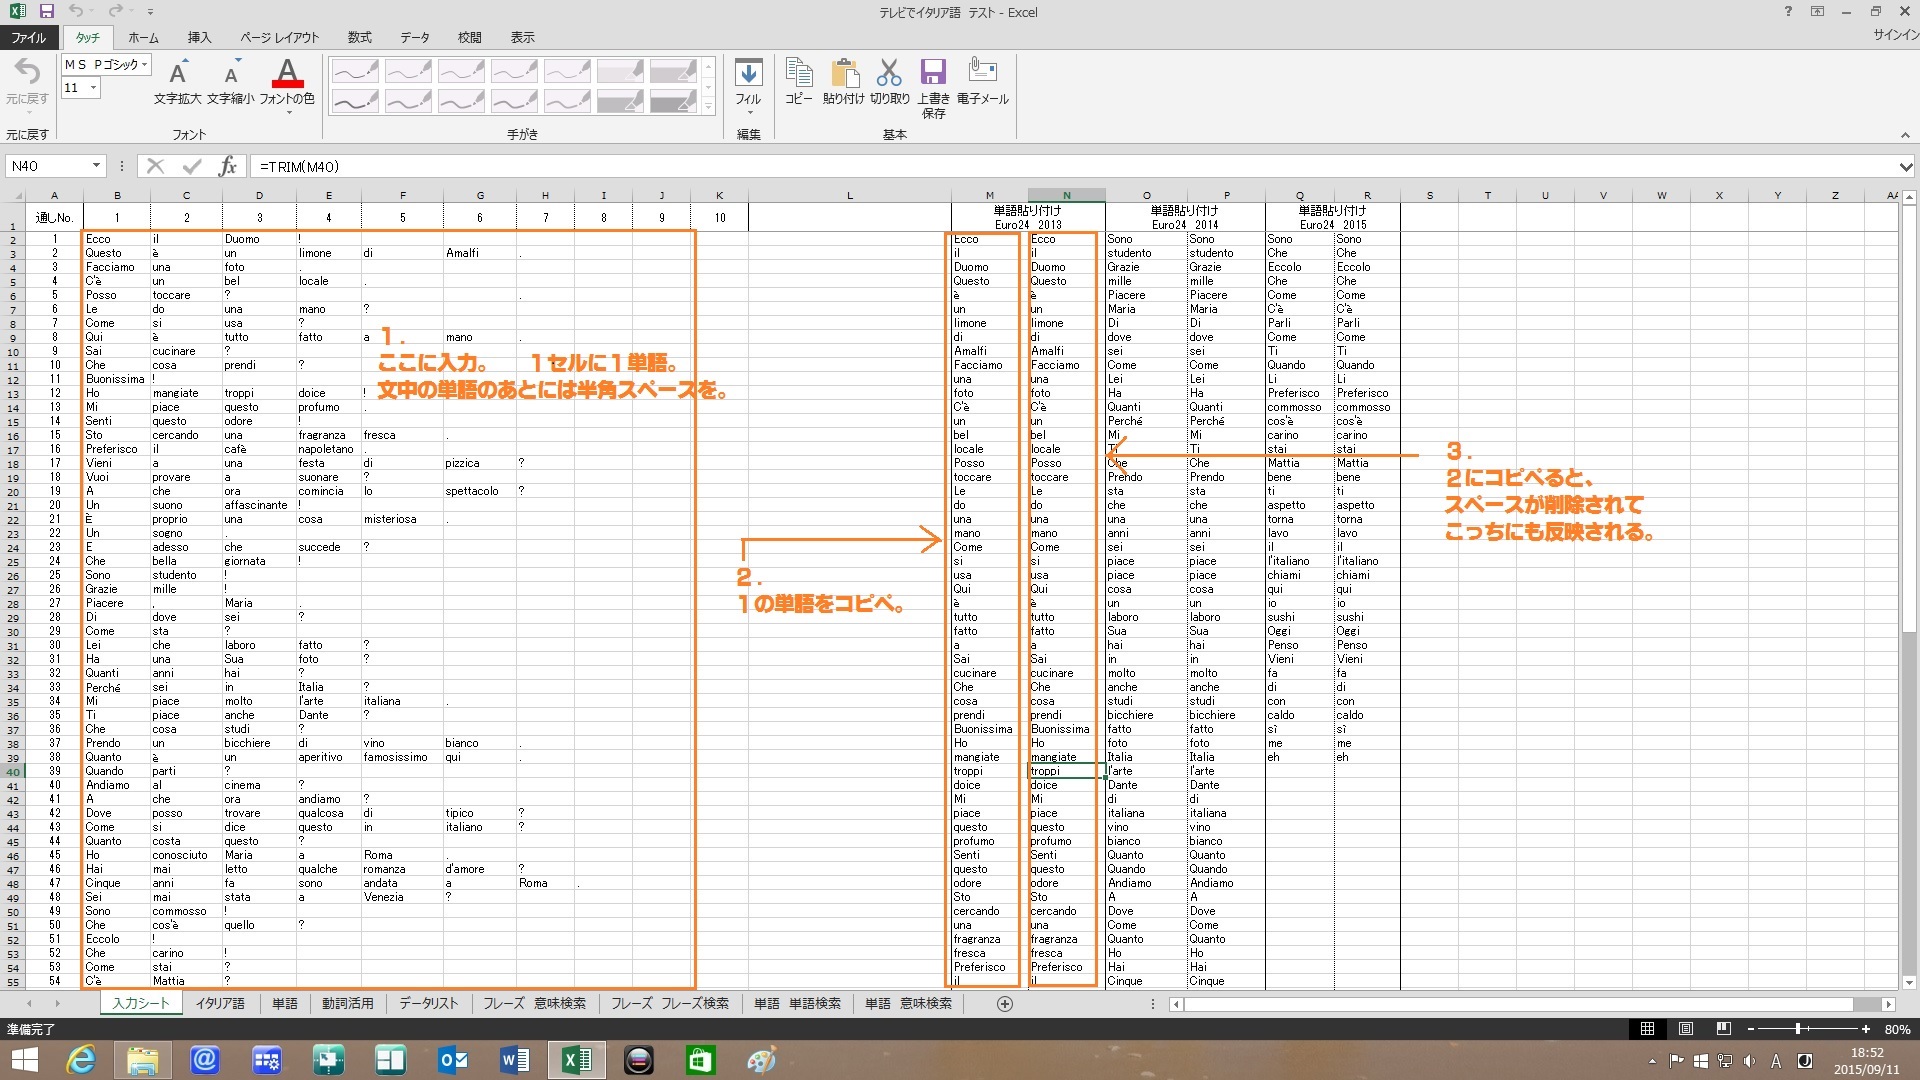Viewport: 1920px width, 1080px height.
Task: Click the フィル (Fill) down-arrow icon
Action: pos(748,75)
